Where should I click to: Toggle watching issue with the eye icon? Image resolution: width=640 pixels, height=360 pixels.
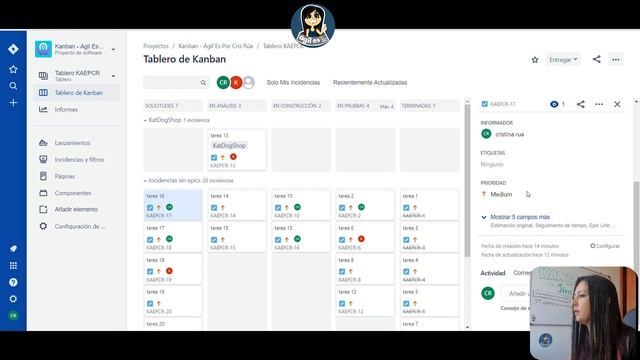554,104
